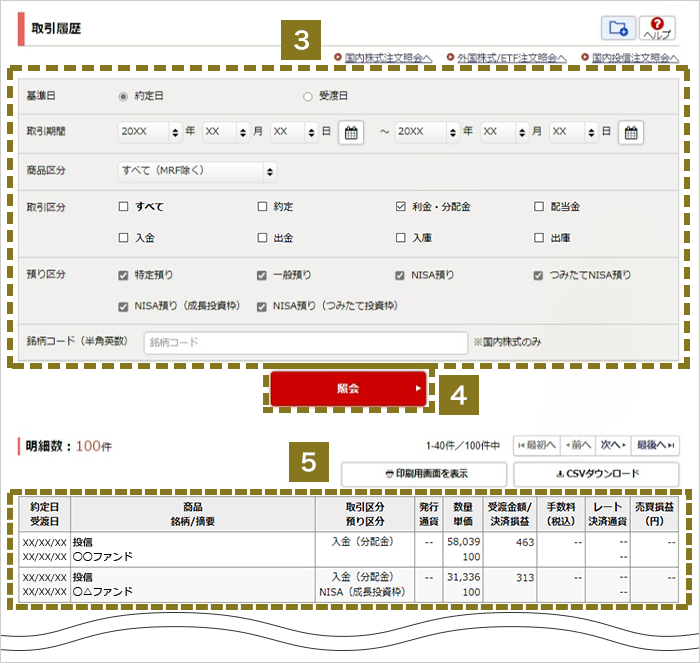Screen dimensions: 700x663
Task: Open the start month dropdown
Action: pos(225,132)
